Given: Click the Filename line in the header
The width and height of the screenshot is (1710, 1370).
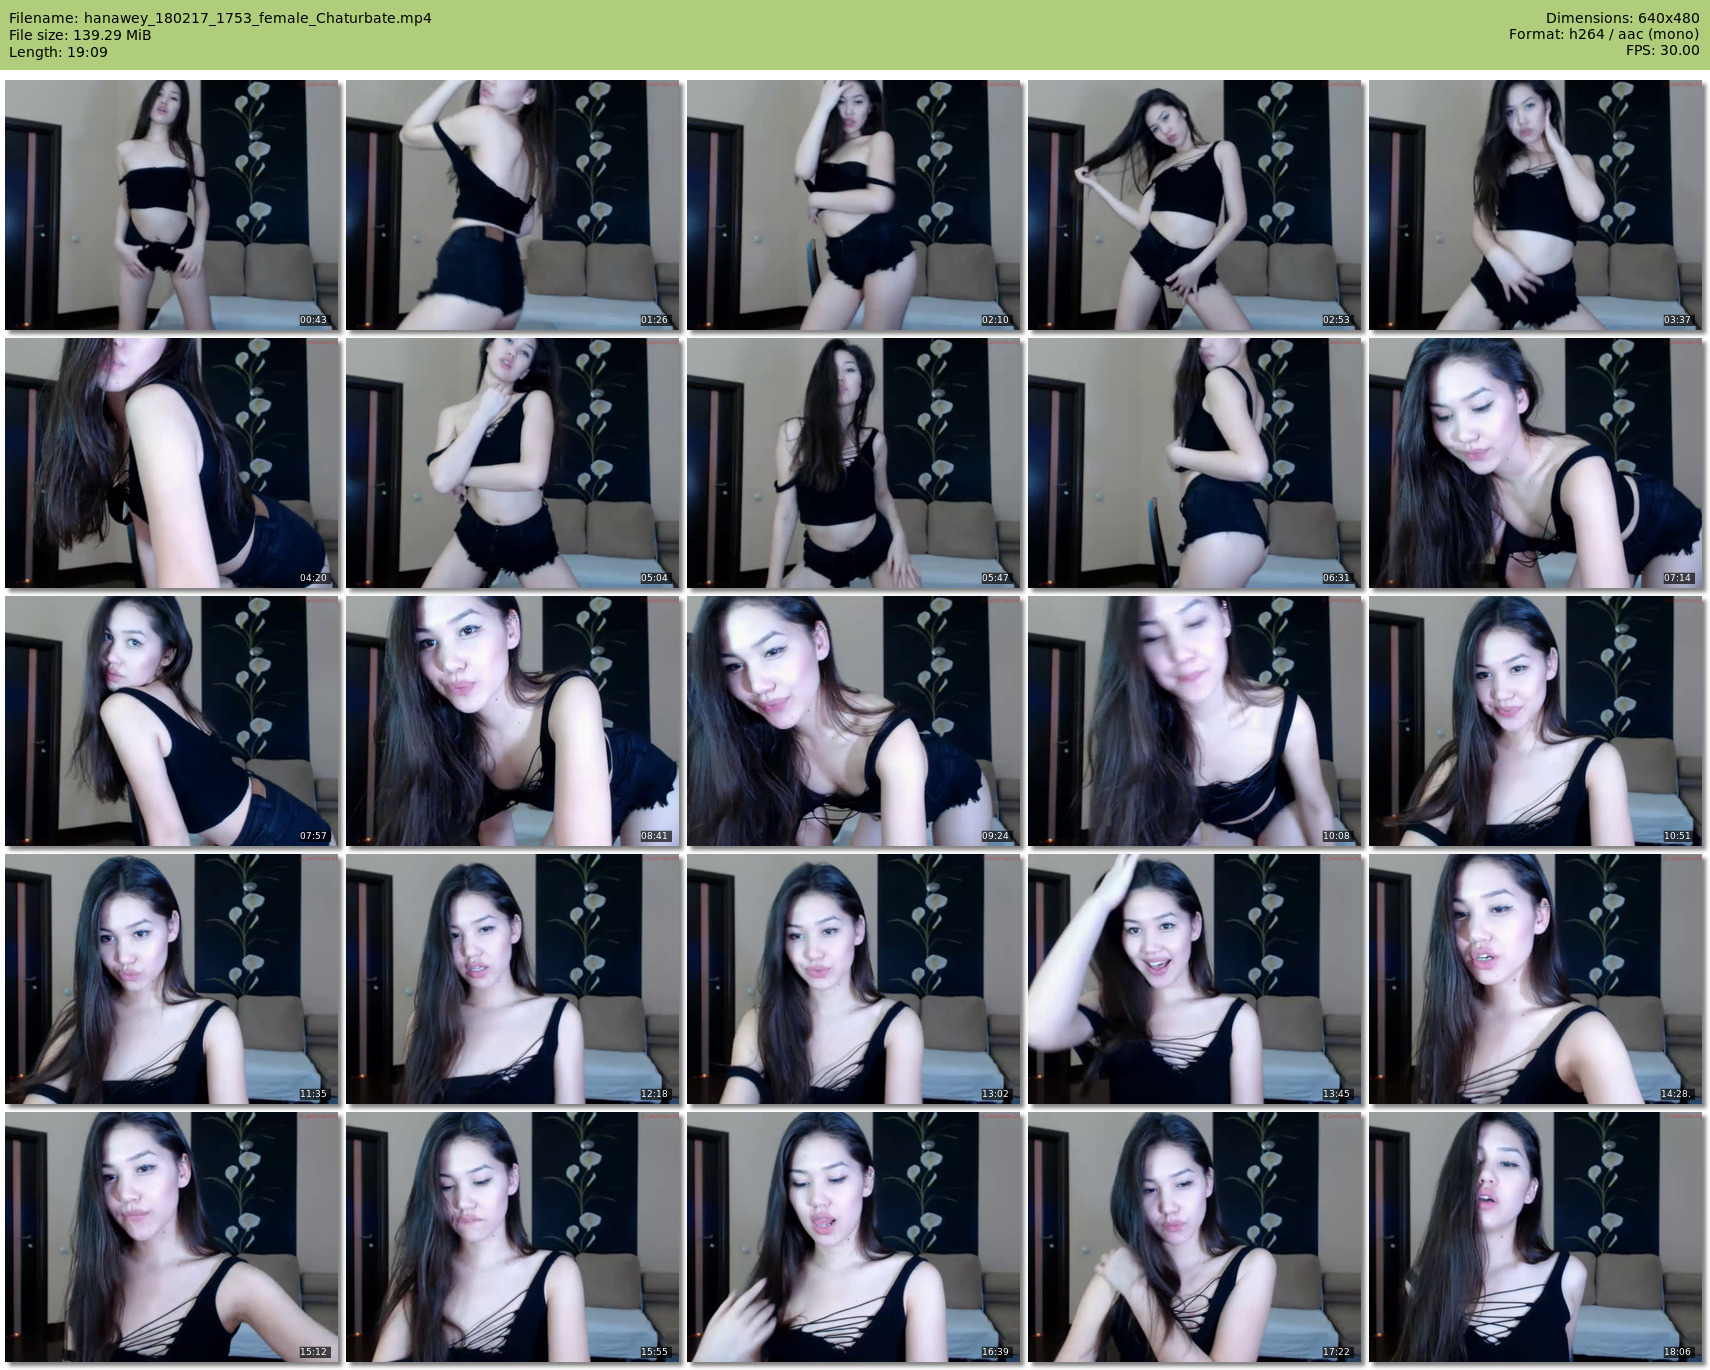Looking at the screenshot, I should point(220,18).
